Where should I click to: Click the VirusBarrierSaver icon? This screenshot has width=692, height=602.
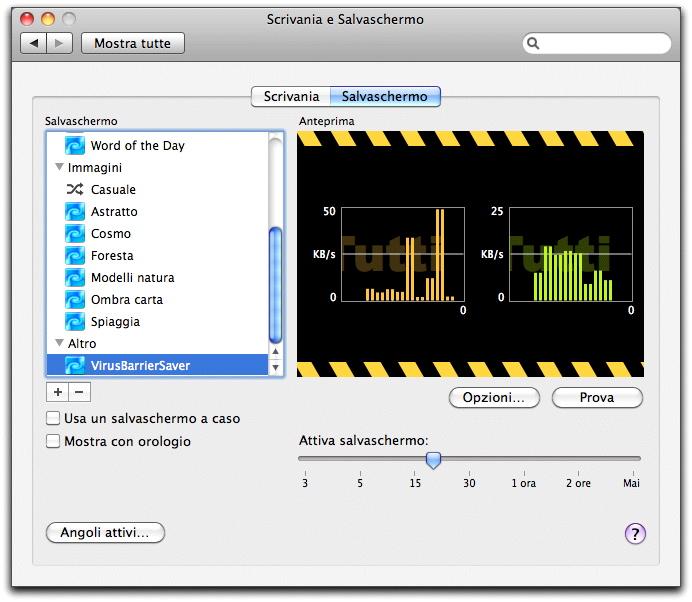75,365
